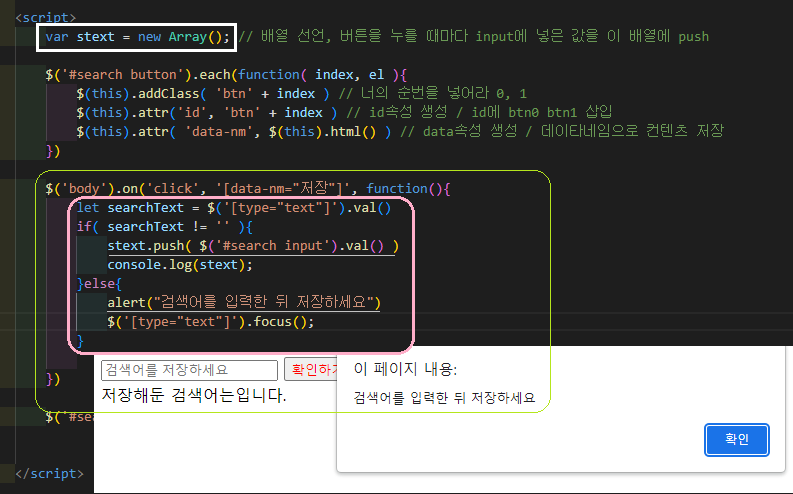Click the if( searchText != '' ){ line

(164, 227)
